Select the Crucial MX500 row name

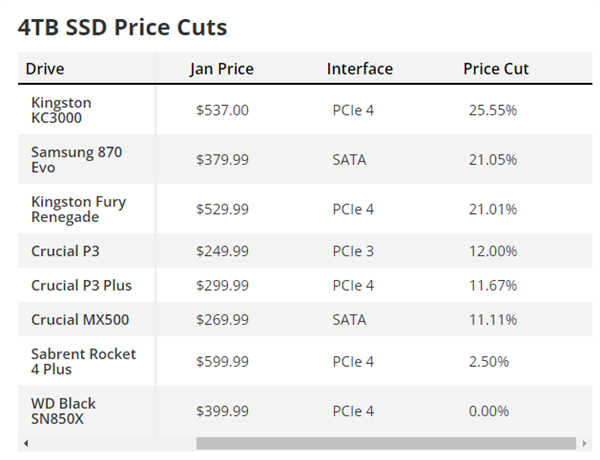80,320
